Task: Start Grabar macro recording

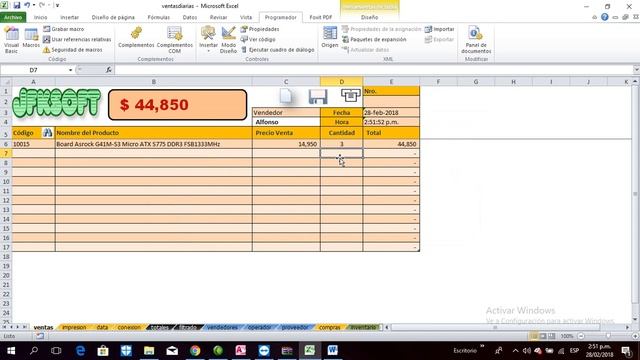Action: tap(63, 29)
